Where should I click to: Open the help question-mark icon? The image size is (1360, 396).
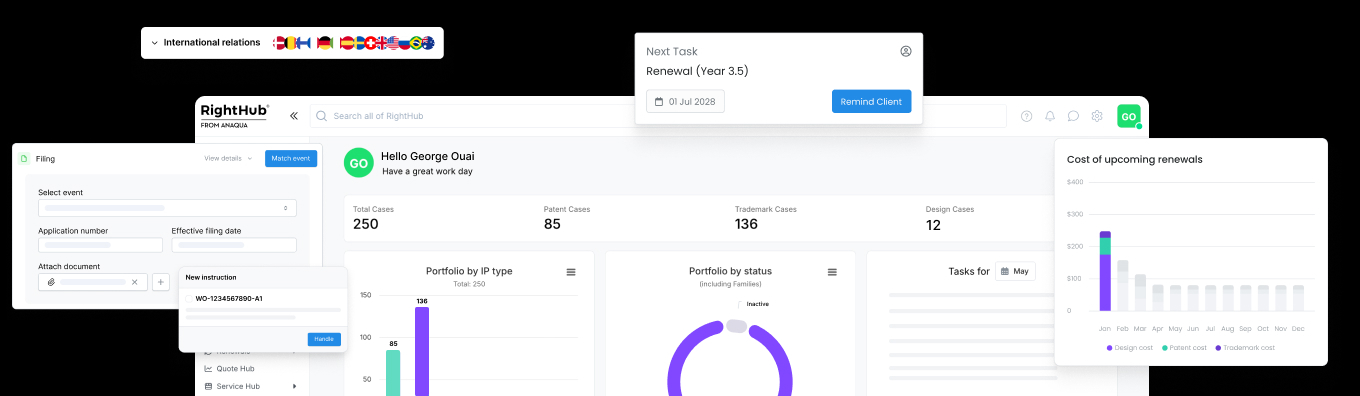click(1026, 116)
